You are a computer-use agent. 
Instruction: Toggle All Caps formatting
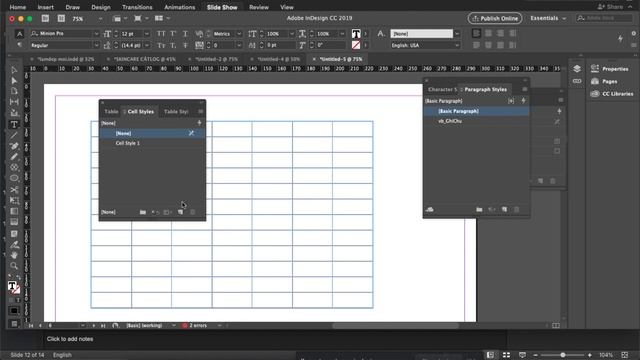(x=161, y=33)
